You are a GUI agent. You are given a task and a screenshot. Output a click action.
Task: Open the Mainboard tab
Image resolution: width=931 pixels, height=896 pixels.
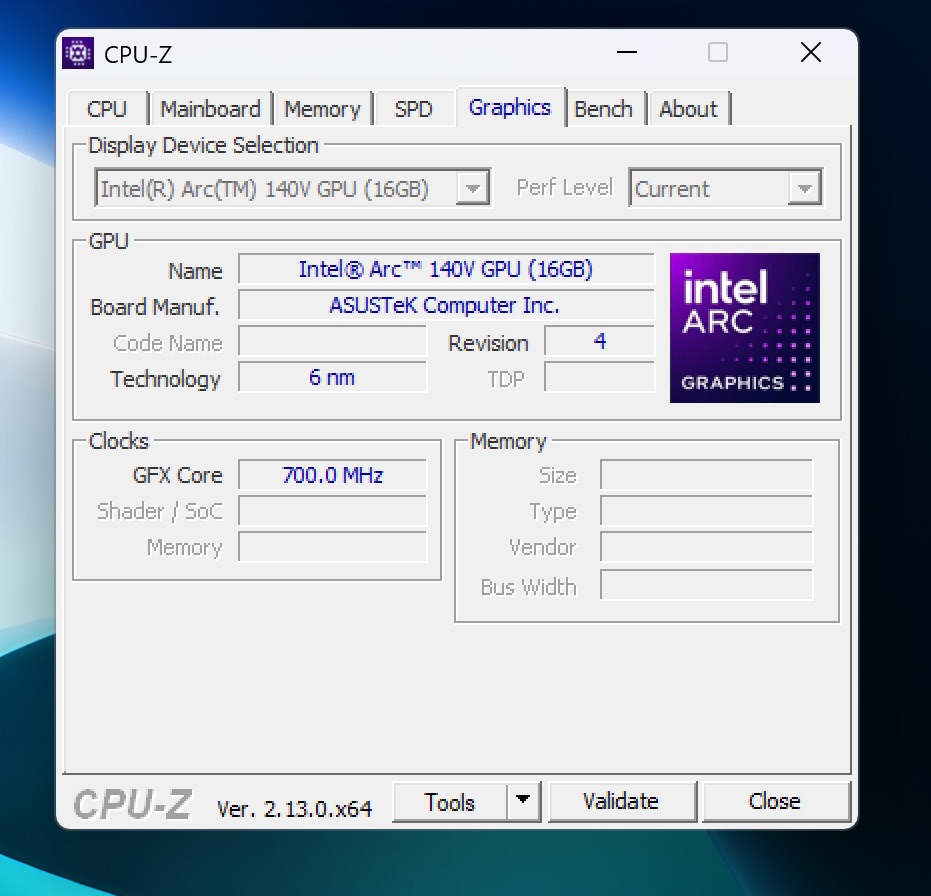(210, 109)
